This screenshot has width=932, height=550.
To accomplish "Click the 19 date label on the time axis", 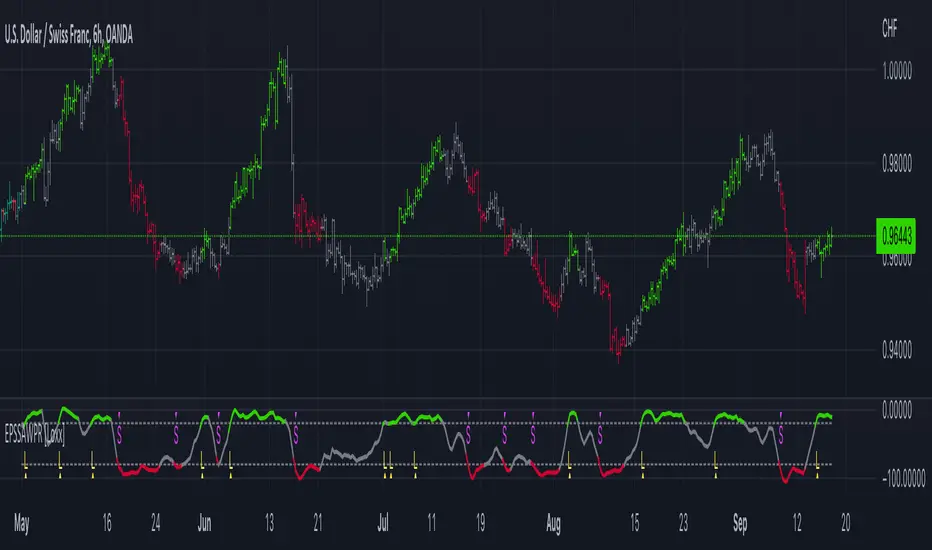I will [x=480, y=523].
